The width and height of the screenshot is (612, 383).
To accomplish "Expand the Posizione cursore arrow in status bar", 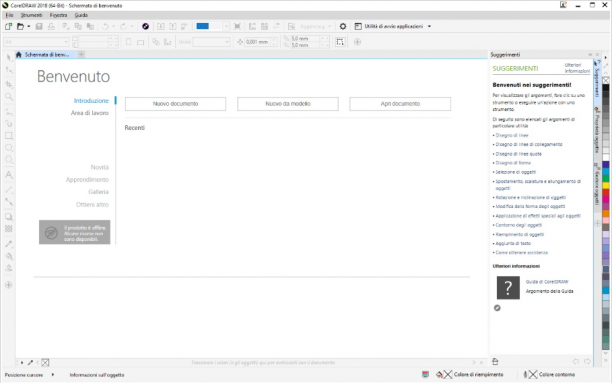I will point(53,375).
